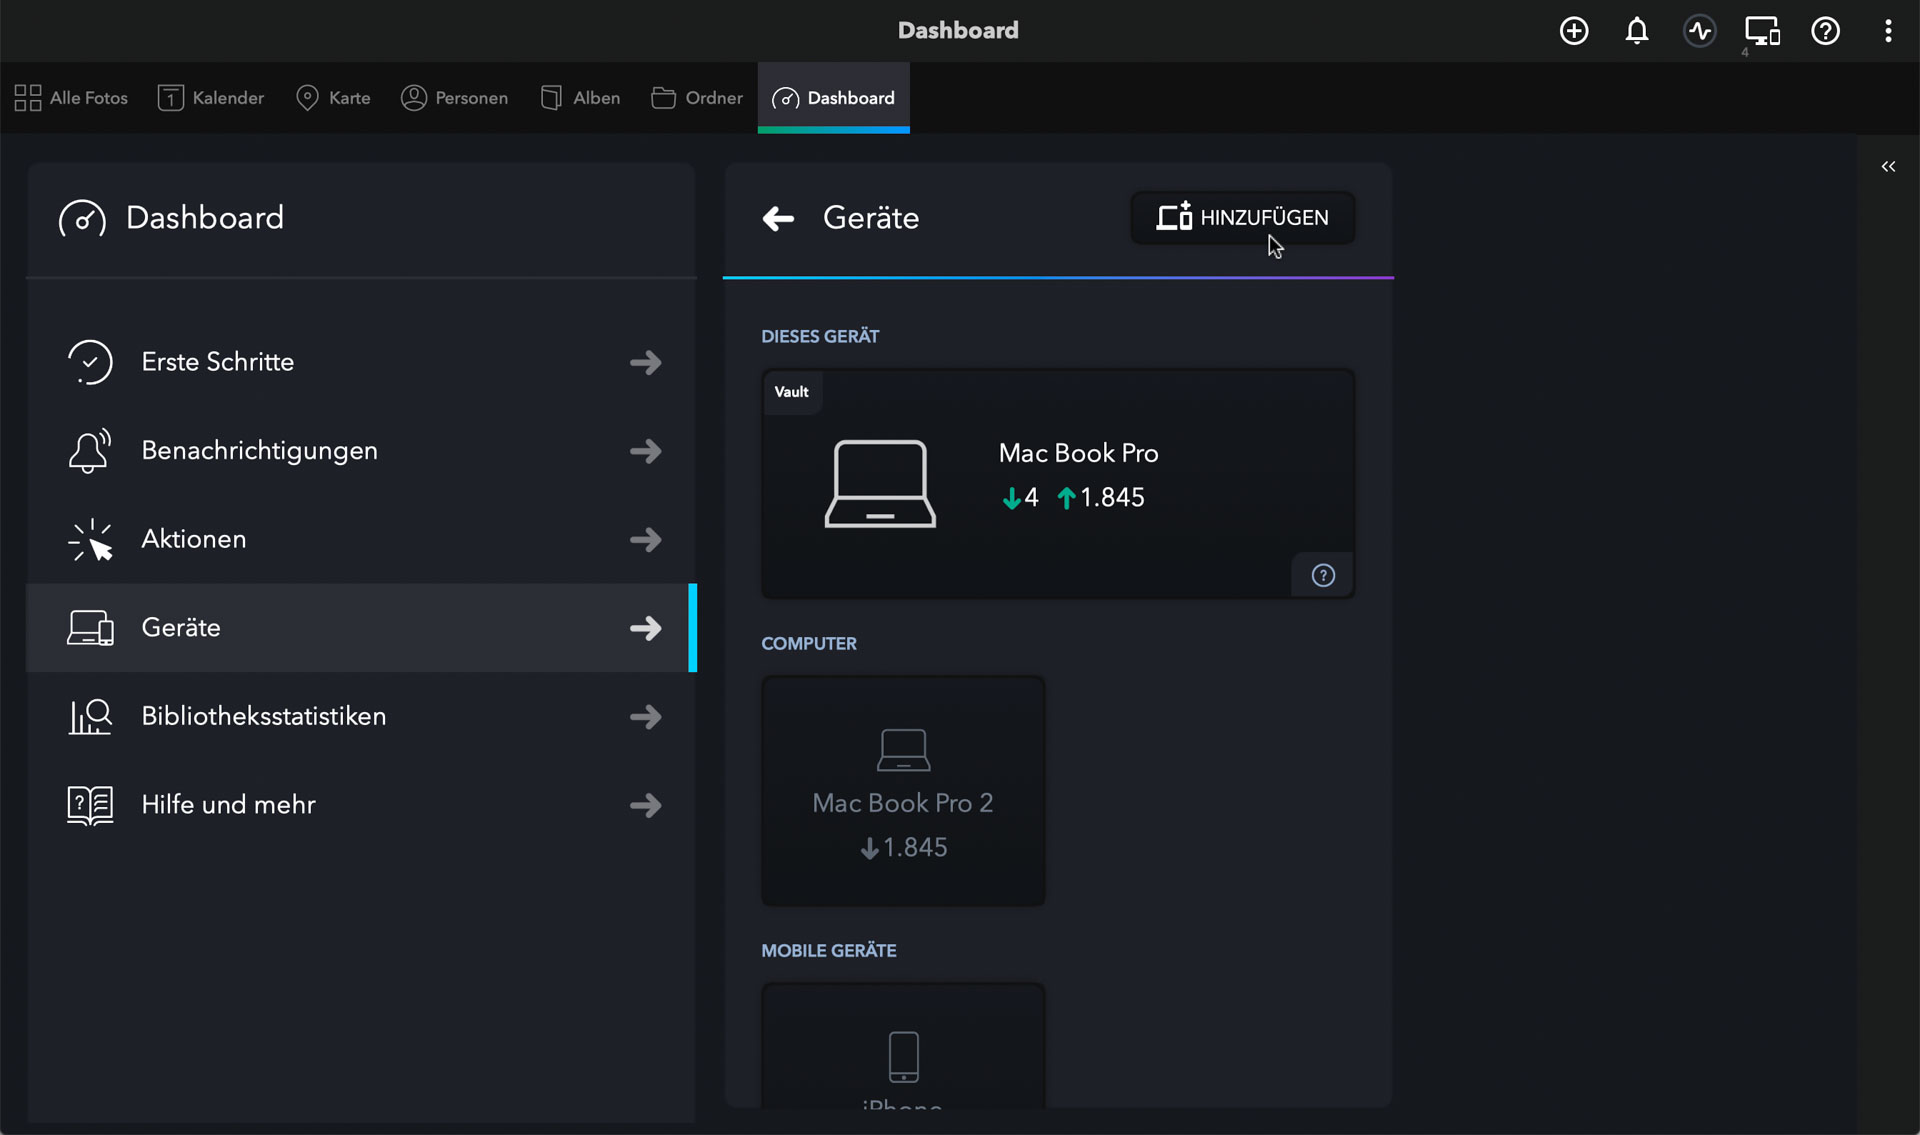Switch to Kalender tab
The width and height of the screenshot is (1920, 1135).
[x=211, y=98]
